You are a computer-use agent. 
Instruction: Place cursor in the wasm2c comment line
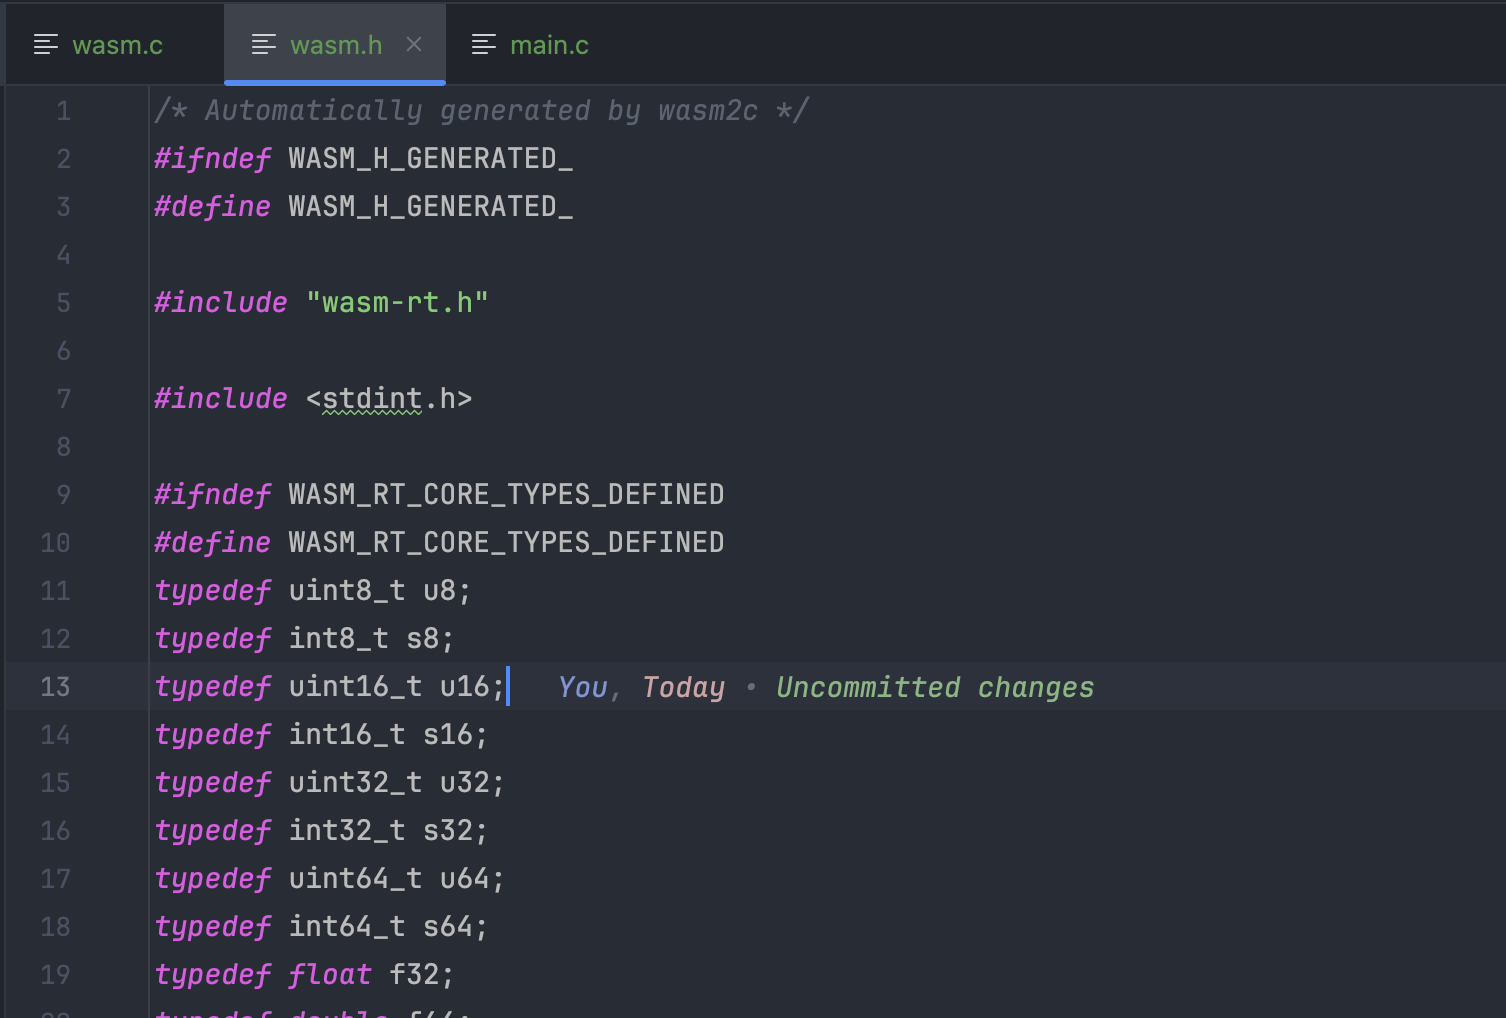(480, 111)
